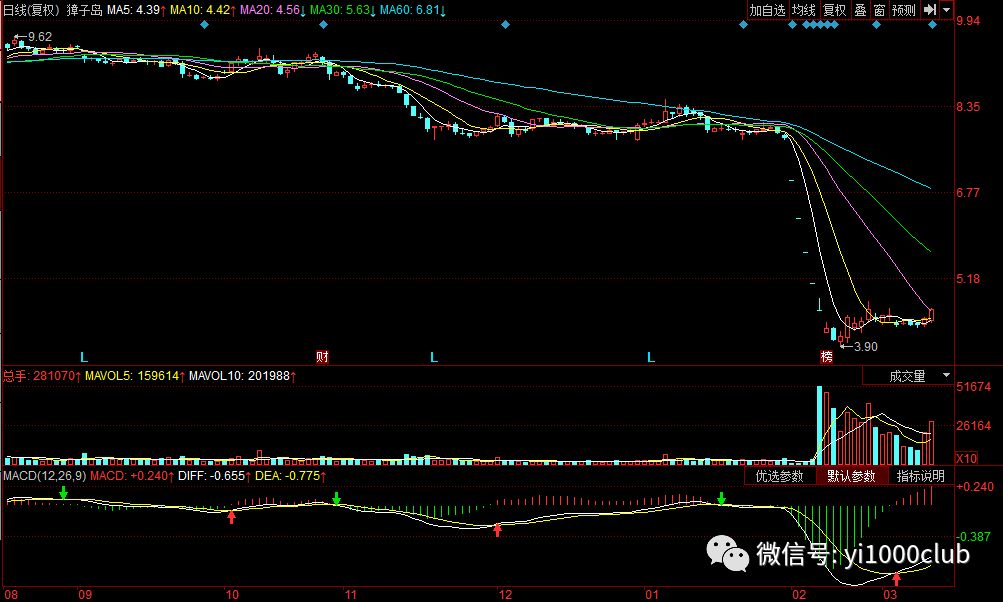Screen dimensions: 1003x602
Task: Click the DEA: -0.775 value
Action: coord(290,476)
